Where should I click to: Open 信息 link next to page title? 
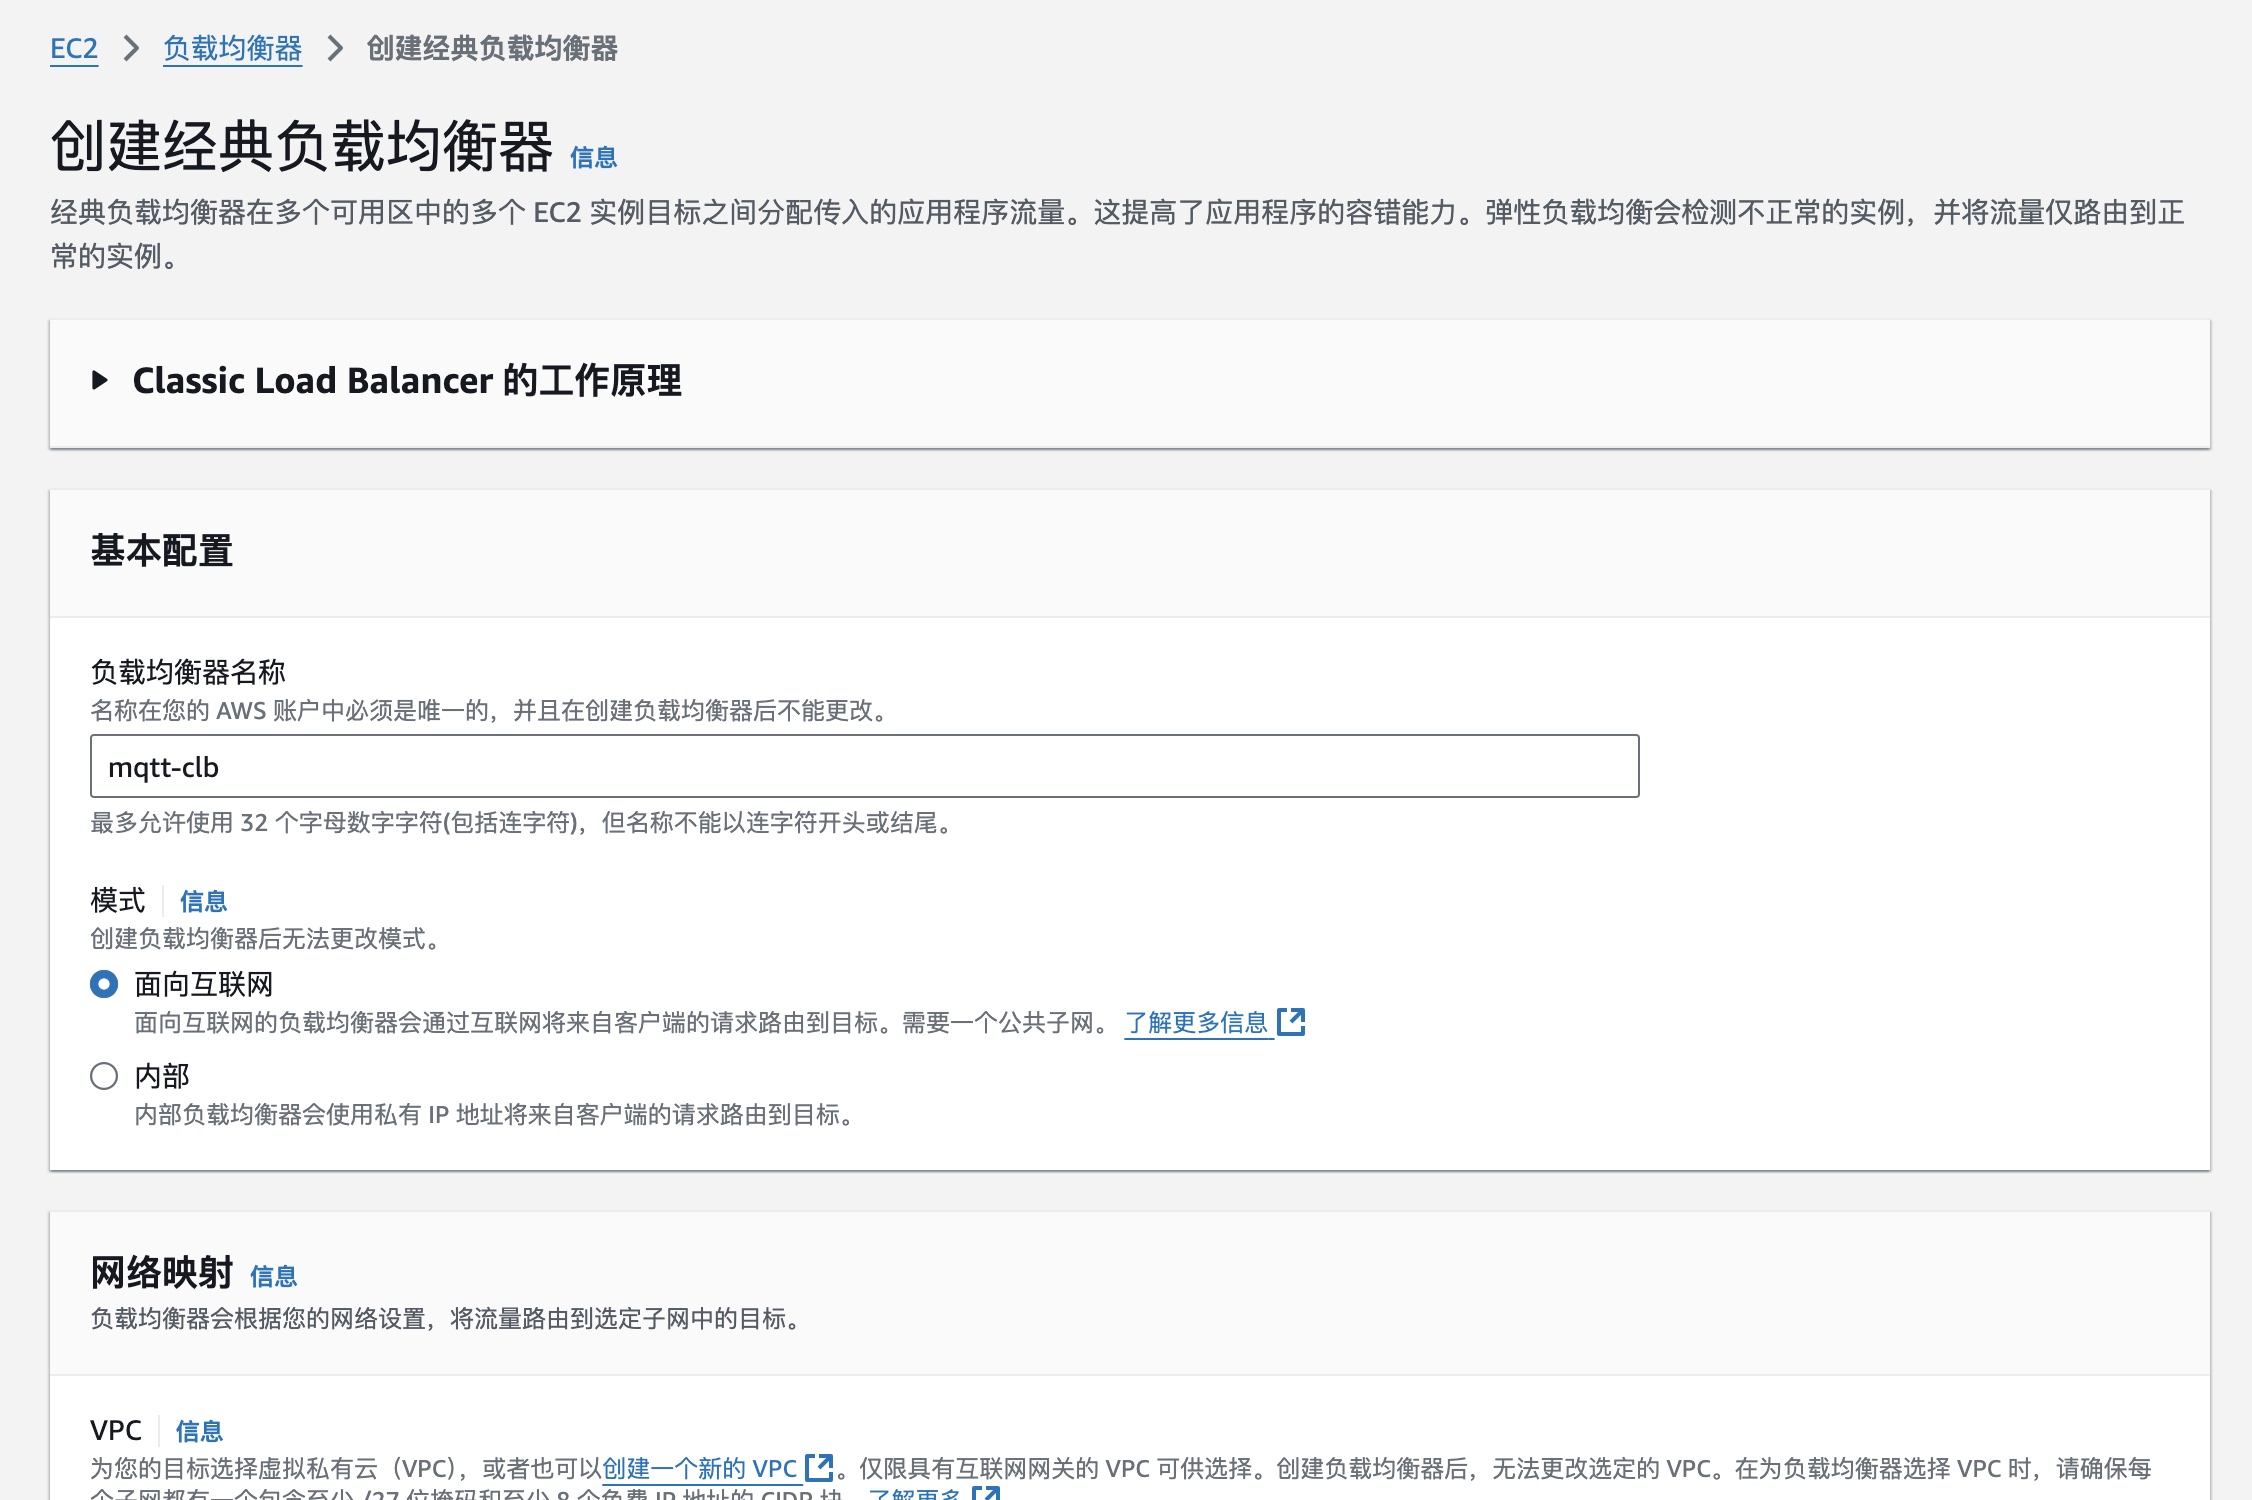(x=593, y=157)
